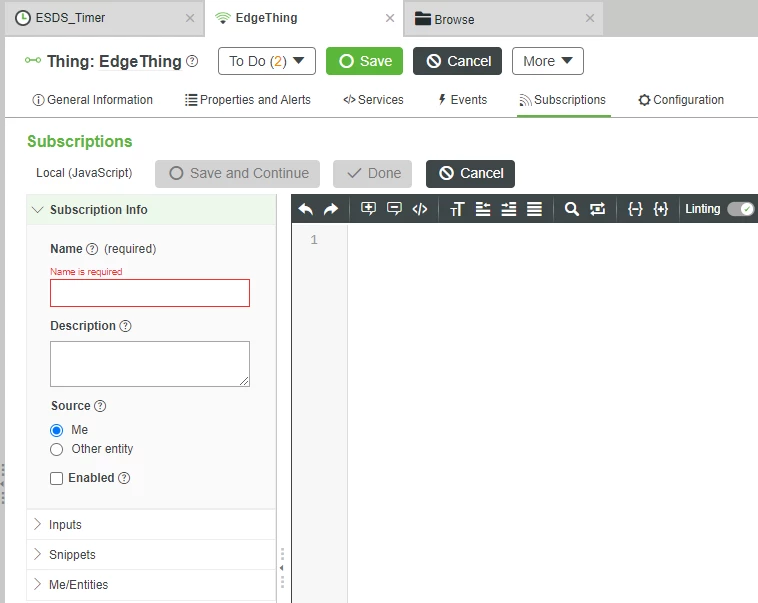Screen dimensions: 758x603
Task: Click the replace icon in editor toolbar
Action: tap(598, 209)
